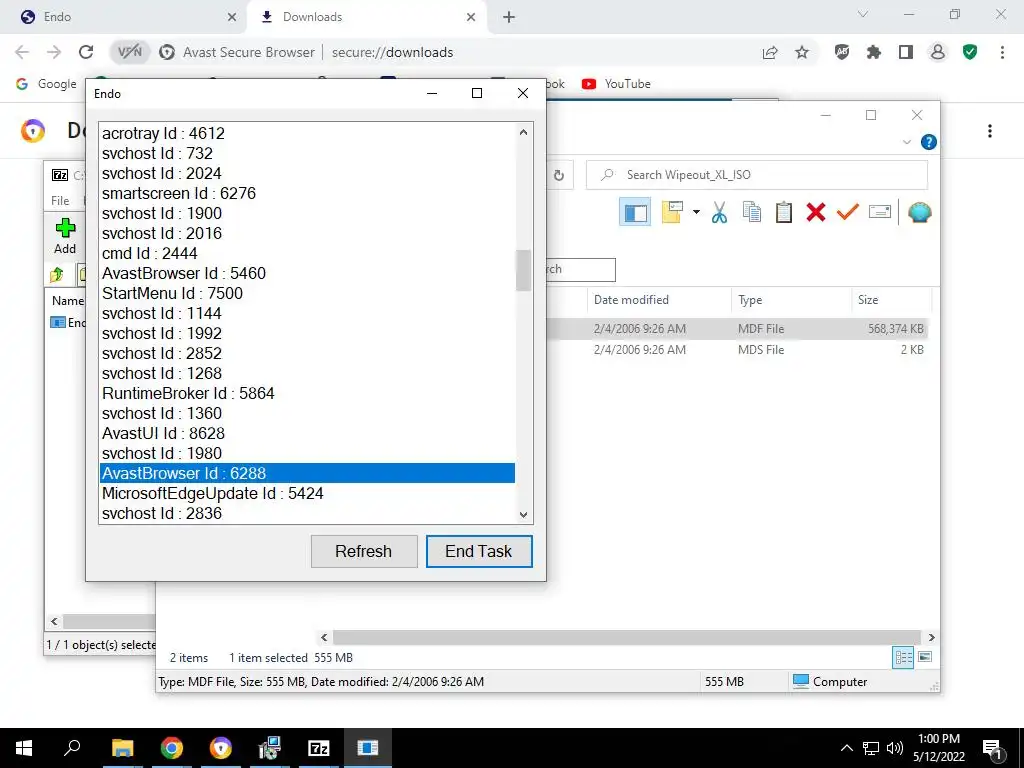Select 'MicrosoftEdgeUpdate Id : 5424' row
Image resolution: width=1024 pixels, height=768 pixels.
click(307, 493)
